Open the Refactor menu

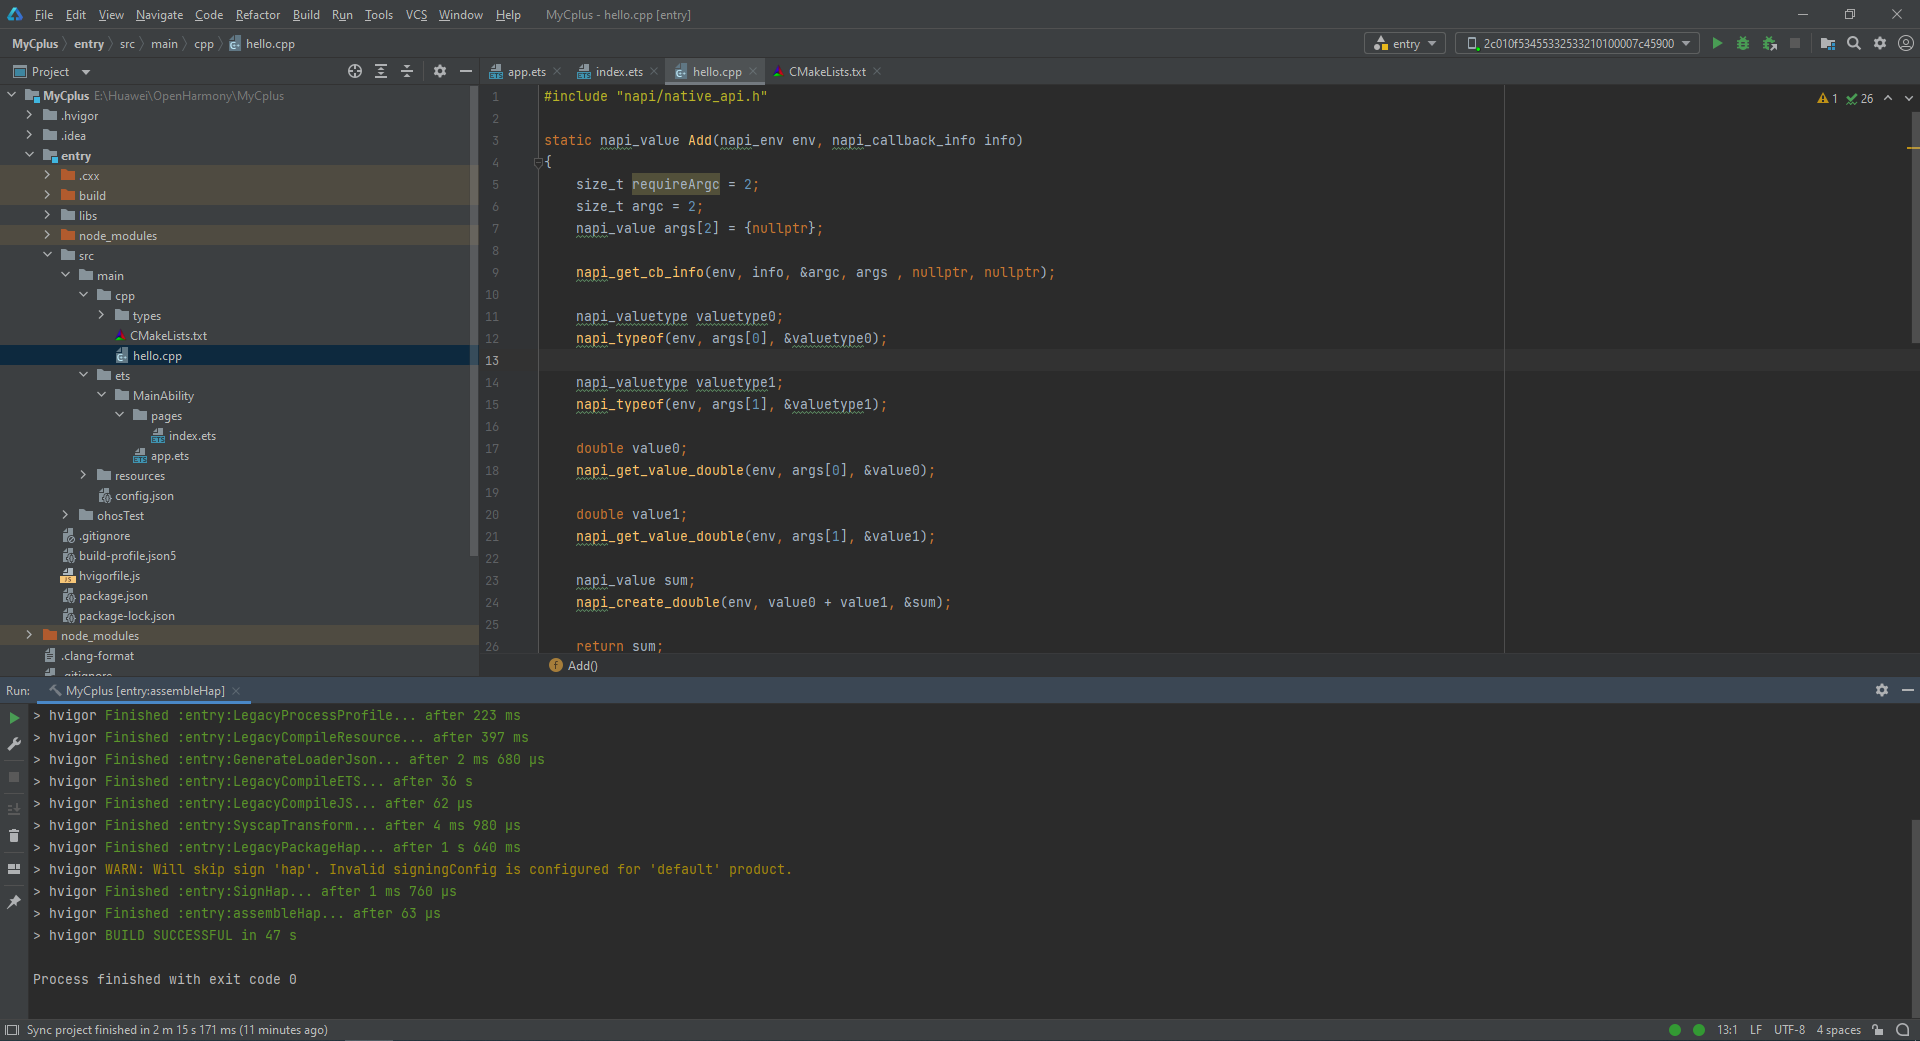[258, 14]
